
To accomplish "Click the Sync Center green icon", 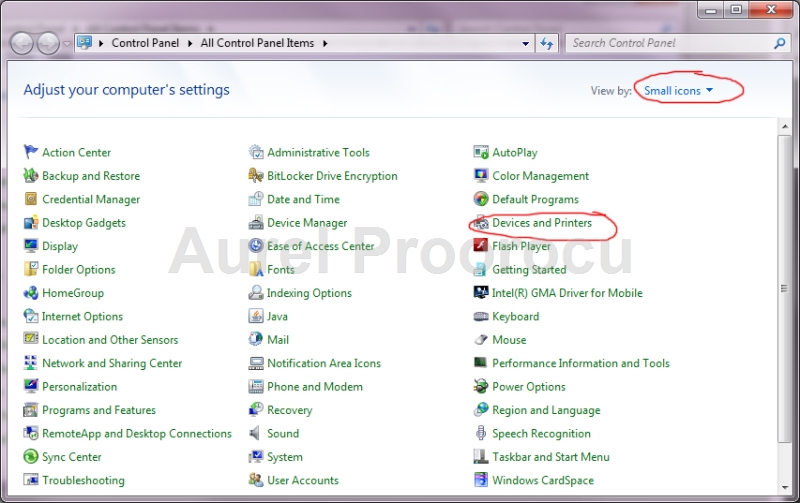I will [x=31, y=456].
